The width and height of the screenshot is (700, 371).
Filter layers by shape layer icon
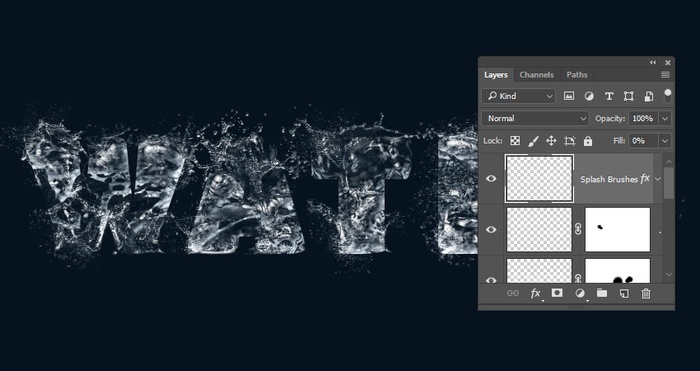point(629,96)
